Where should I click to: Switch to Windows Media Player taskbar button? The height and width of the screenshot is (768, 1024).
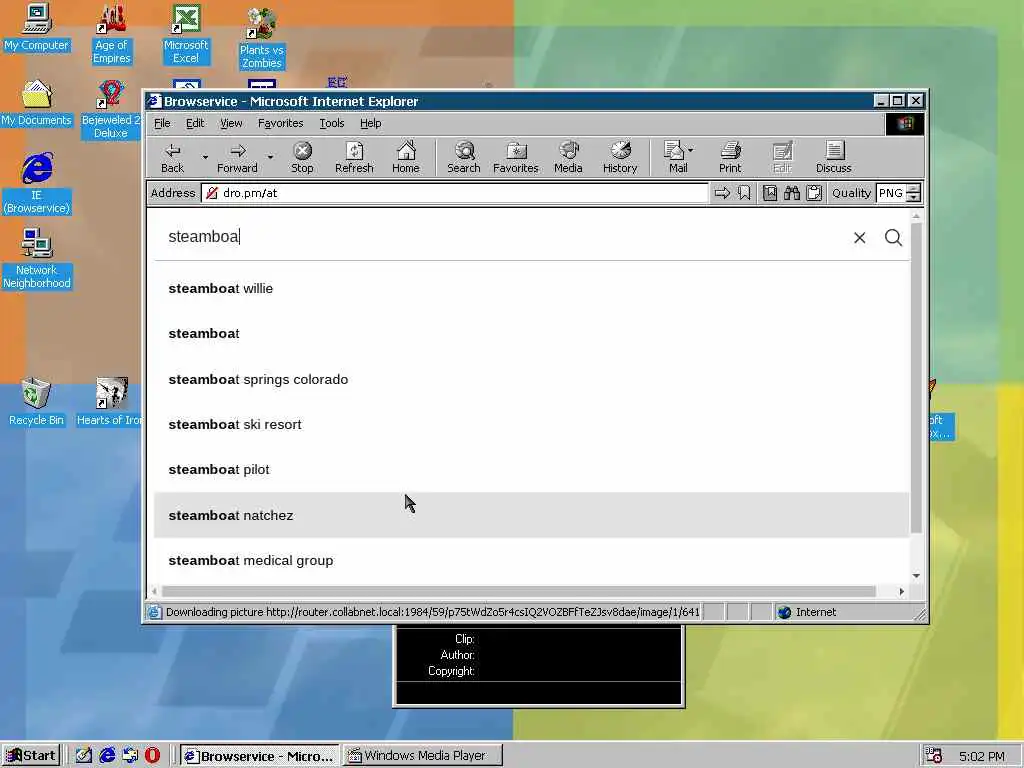[423, 756]
